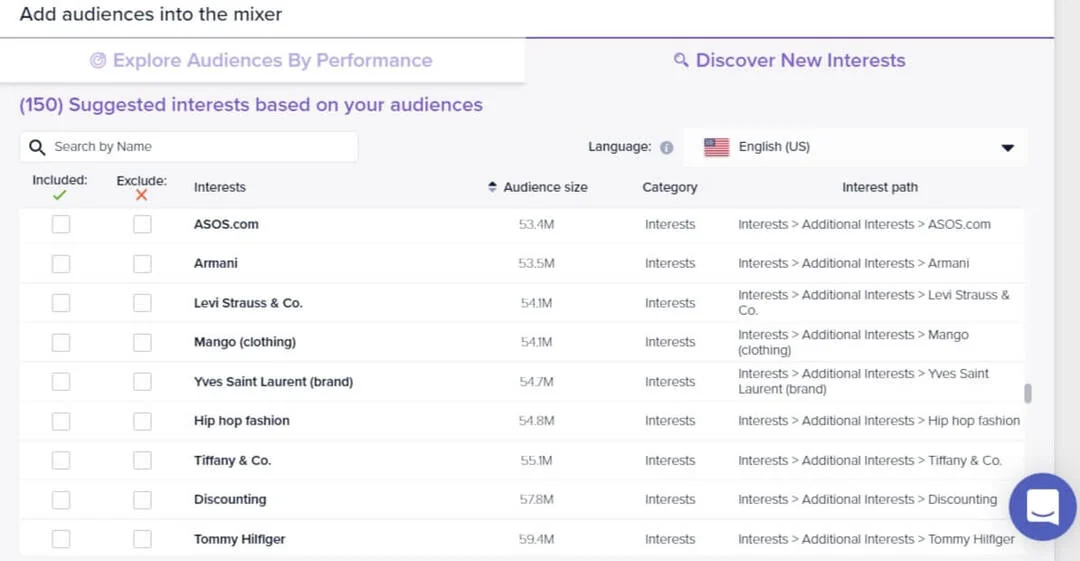Screen dimensions: 1080x561
Task: Click the Interests column header
Action: (220, 187)
